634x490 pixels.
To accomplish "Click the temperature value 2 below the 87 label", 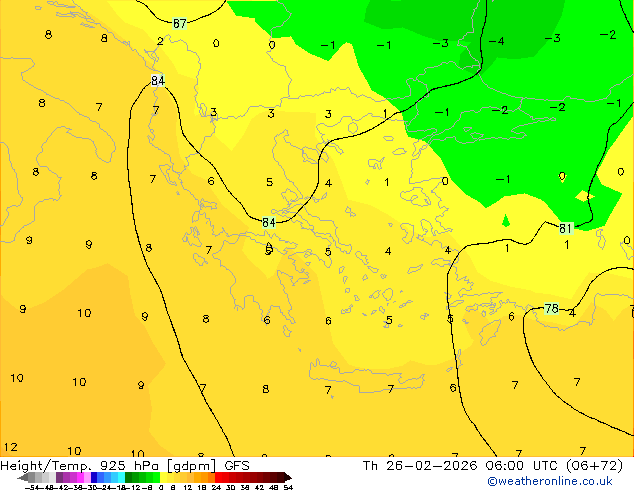I will [x=160, y=41].
